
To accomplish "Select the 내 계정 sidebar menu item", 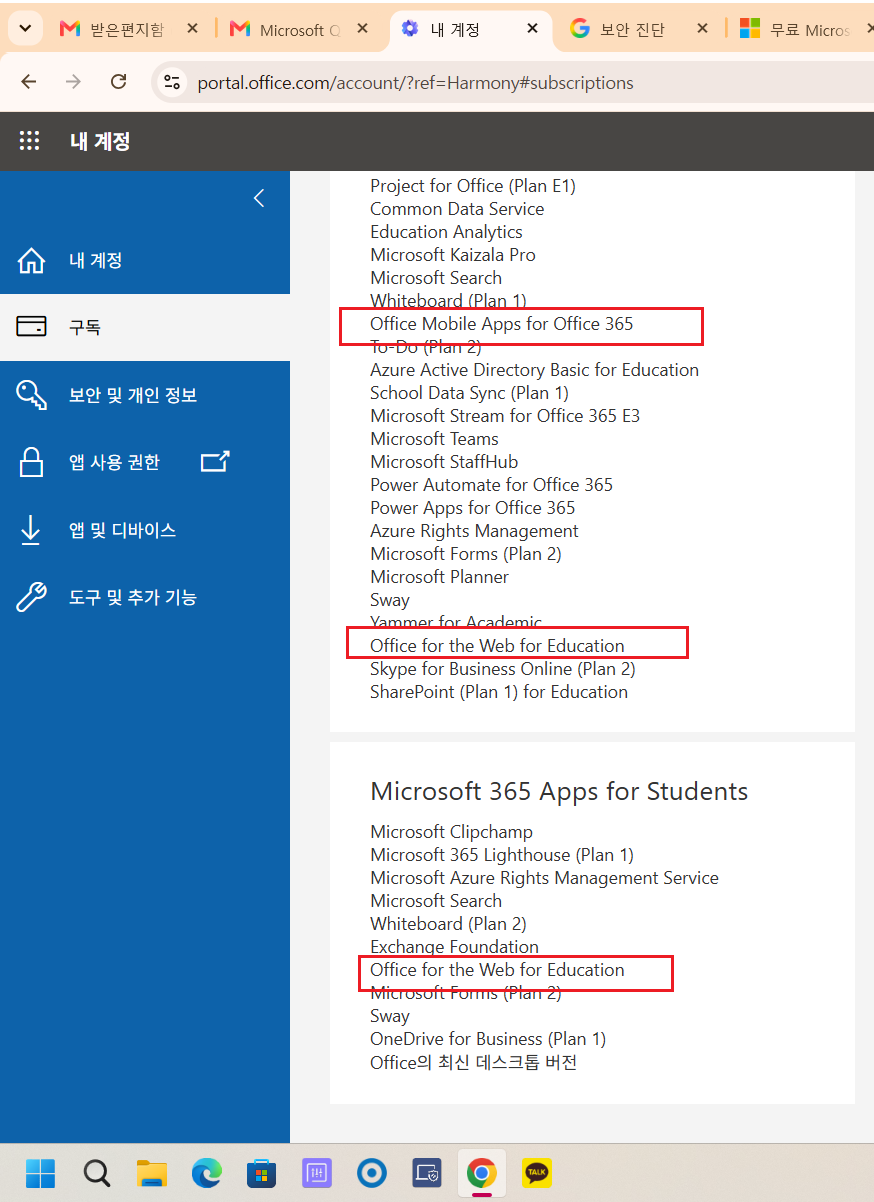I will pyautogui.click(x=145, y=261).
